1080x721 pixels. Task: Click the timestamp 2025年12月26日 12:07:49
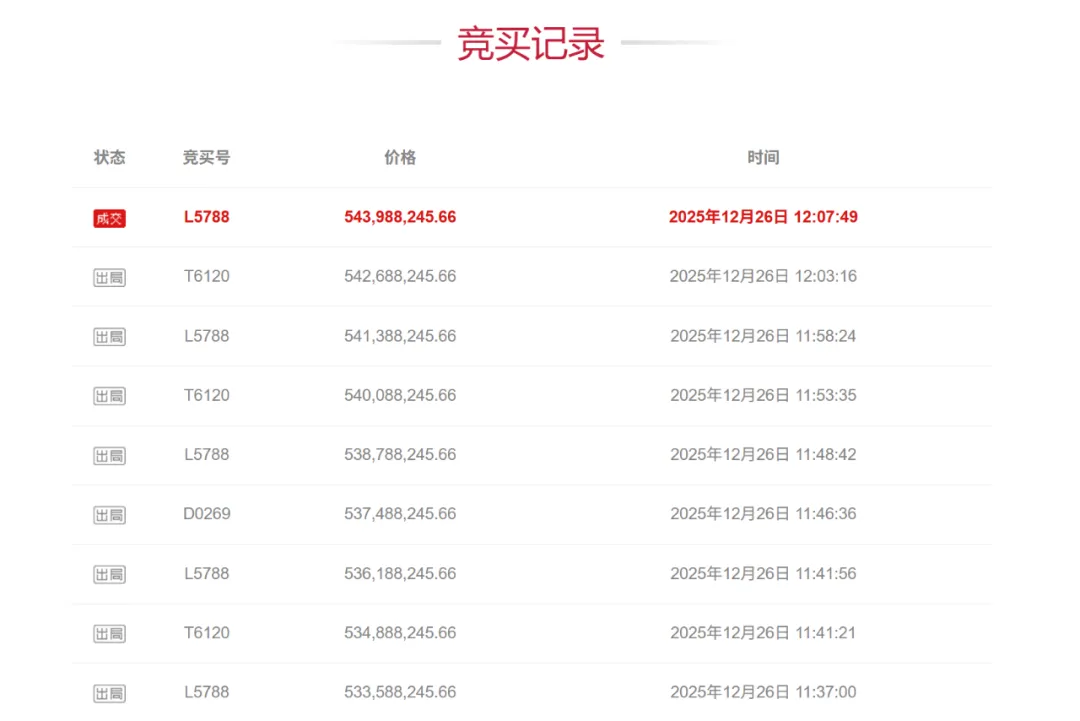point(763,217)
